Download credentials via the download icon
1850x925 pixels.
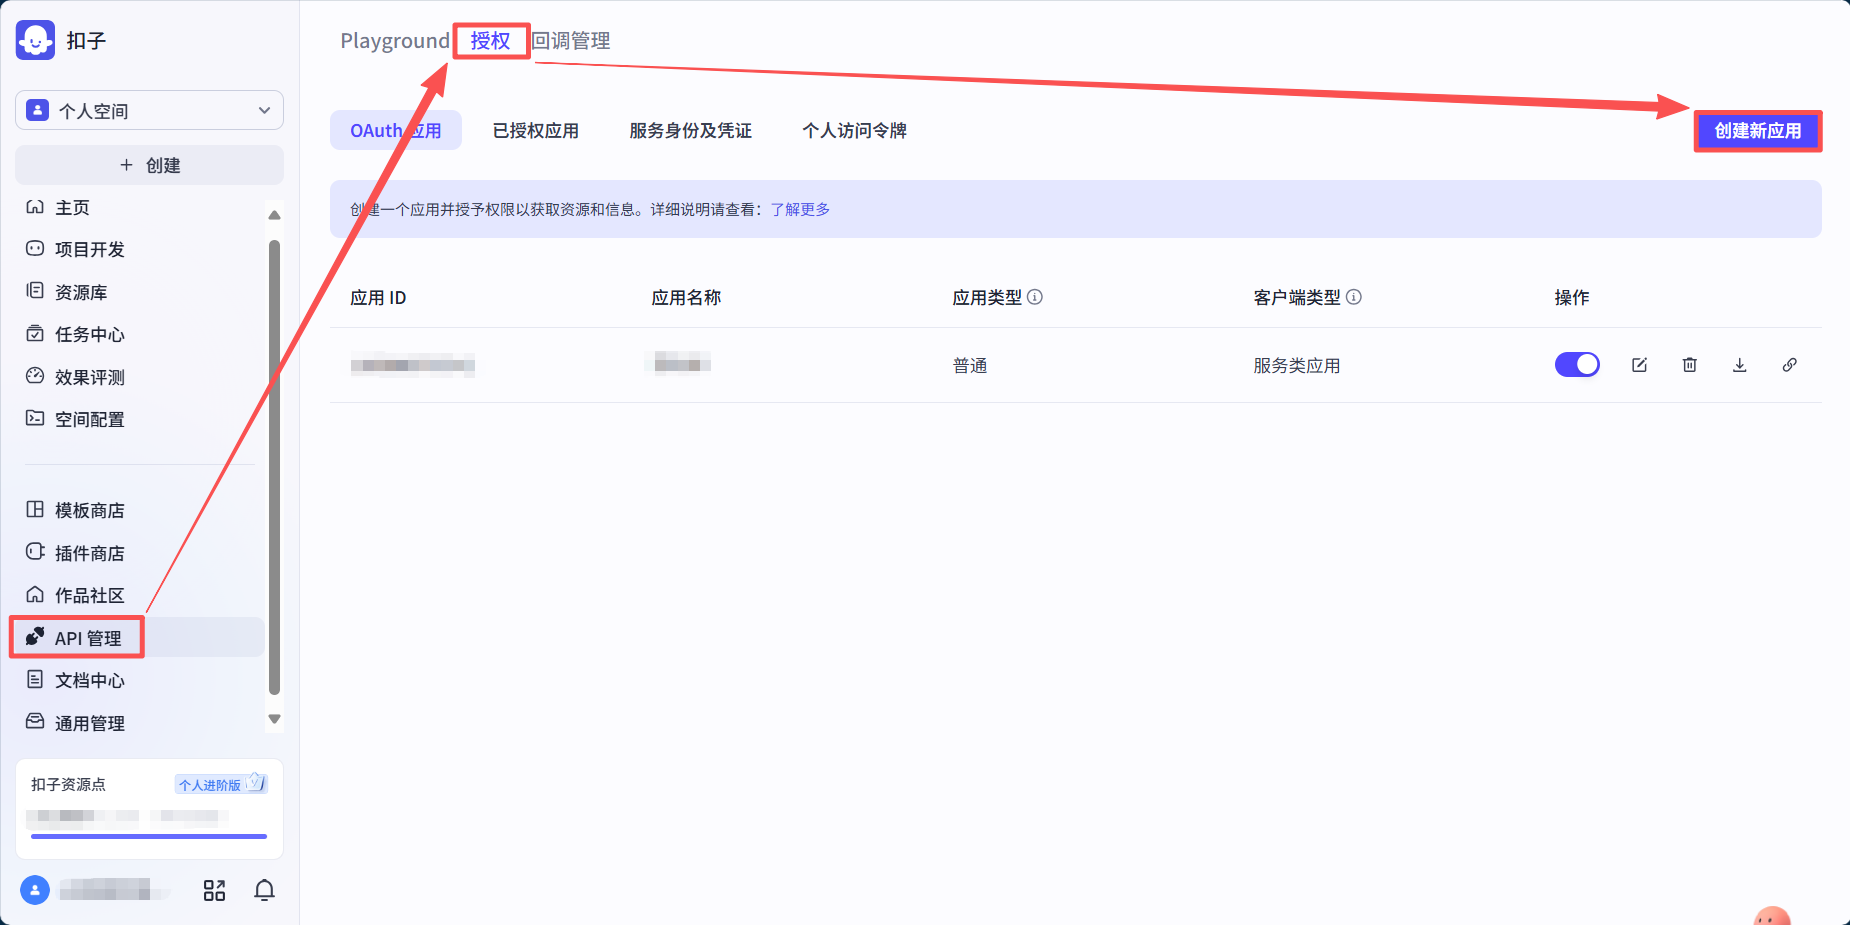coord(1740,364)
